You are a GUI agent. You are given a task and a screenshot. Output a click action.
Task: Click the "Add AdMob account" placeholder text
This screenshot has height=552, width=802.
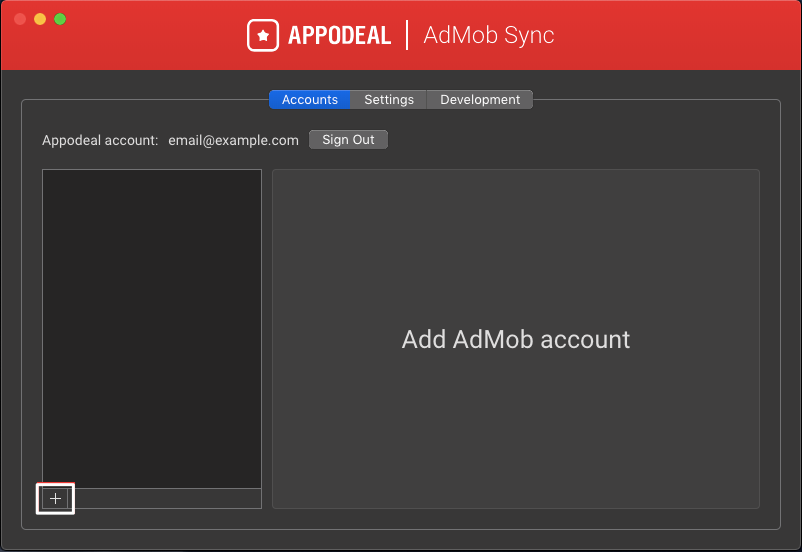(x=516, y=339)
